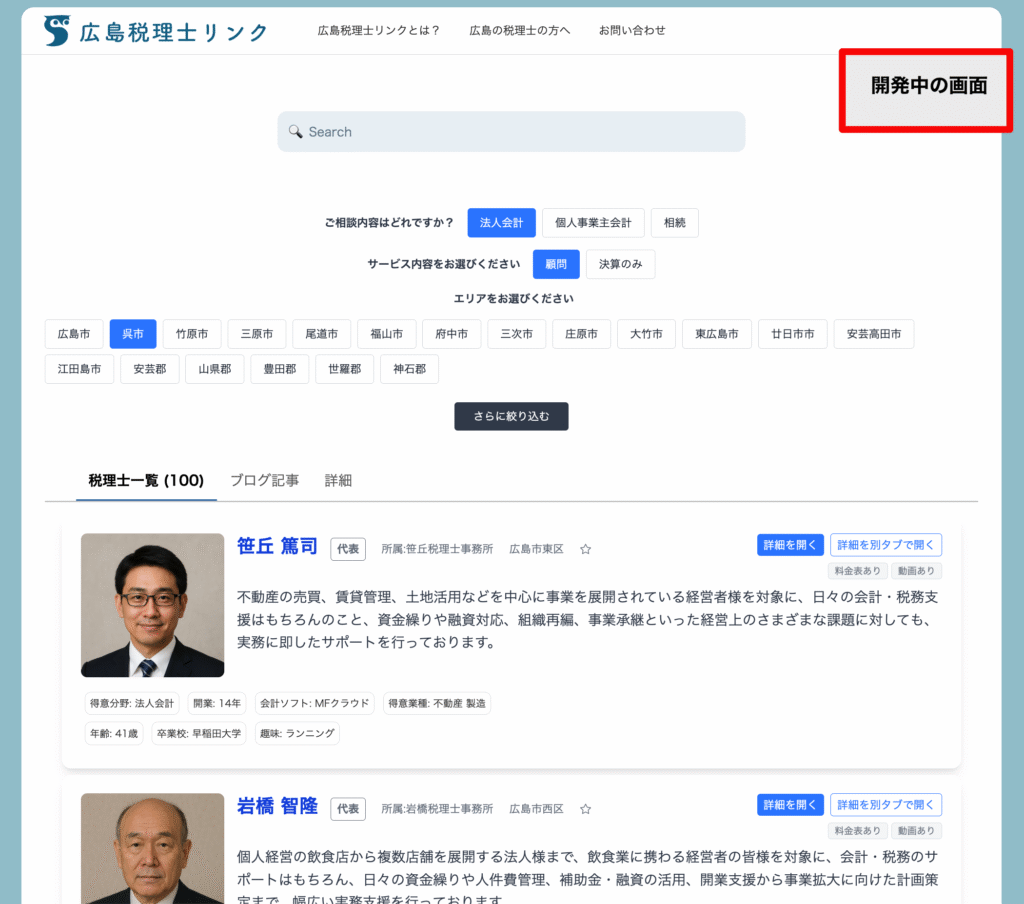The width and height of the screenshot is (1024, 904).
Task: Click the magnifier icon in the search bar
Action: click(295, 131)
